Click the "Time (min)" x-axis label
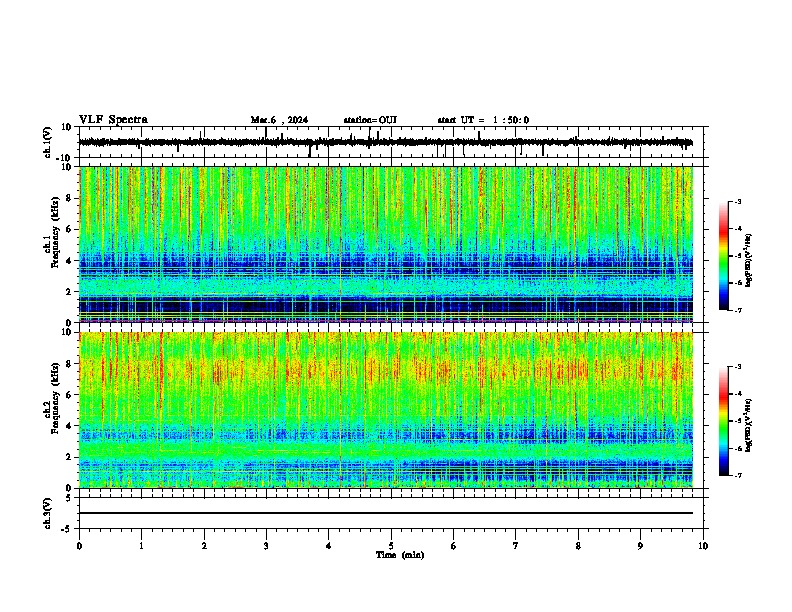This screenshot has height=612, width=792. click(x=400, y=555)
